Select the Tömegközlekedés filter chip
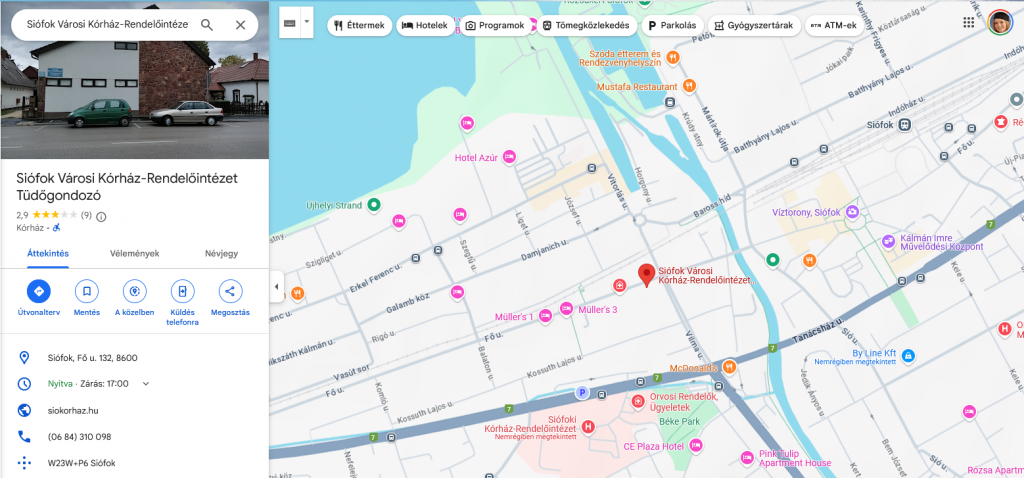This screenshot has width=1024, height=478. 586,25
